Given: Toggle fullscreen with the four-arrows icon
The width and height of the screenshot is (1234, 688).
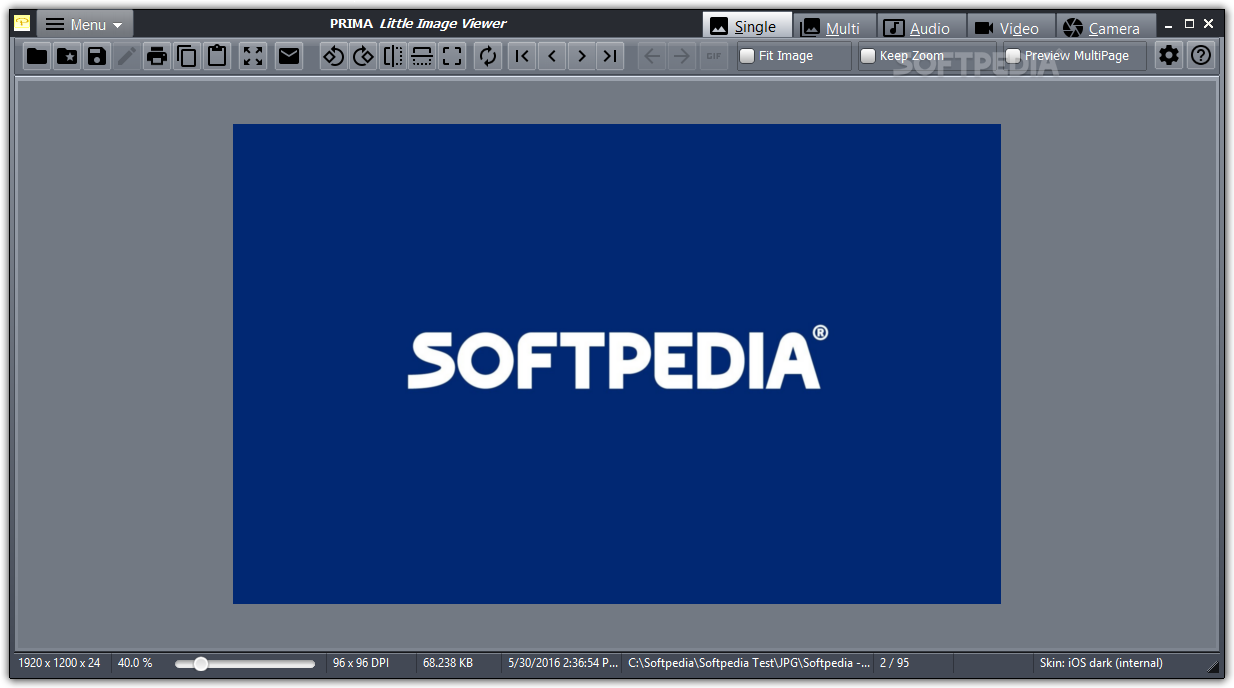Looking at the screenshot, I should [x=253, y=56].
